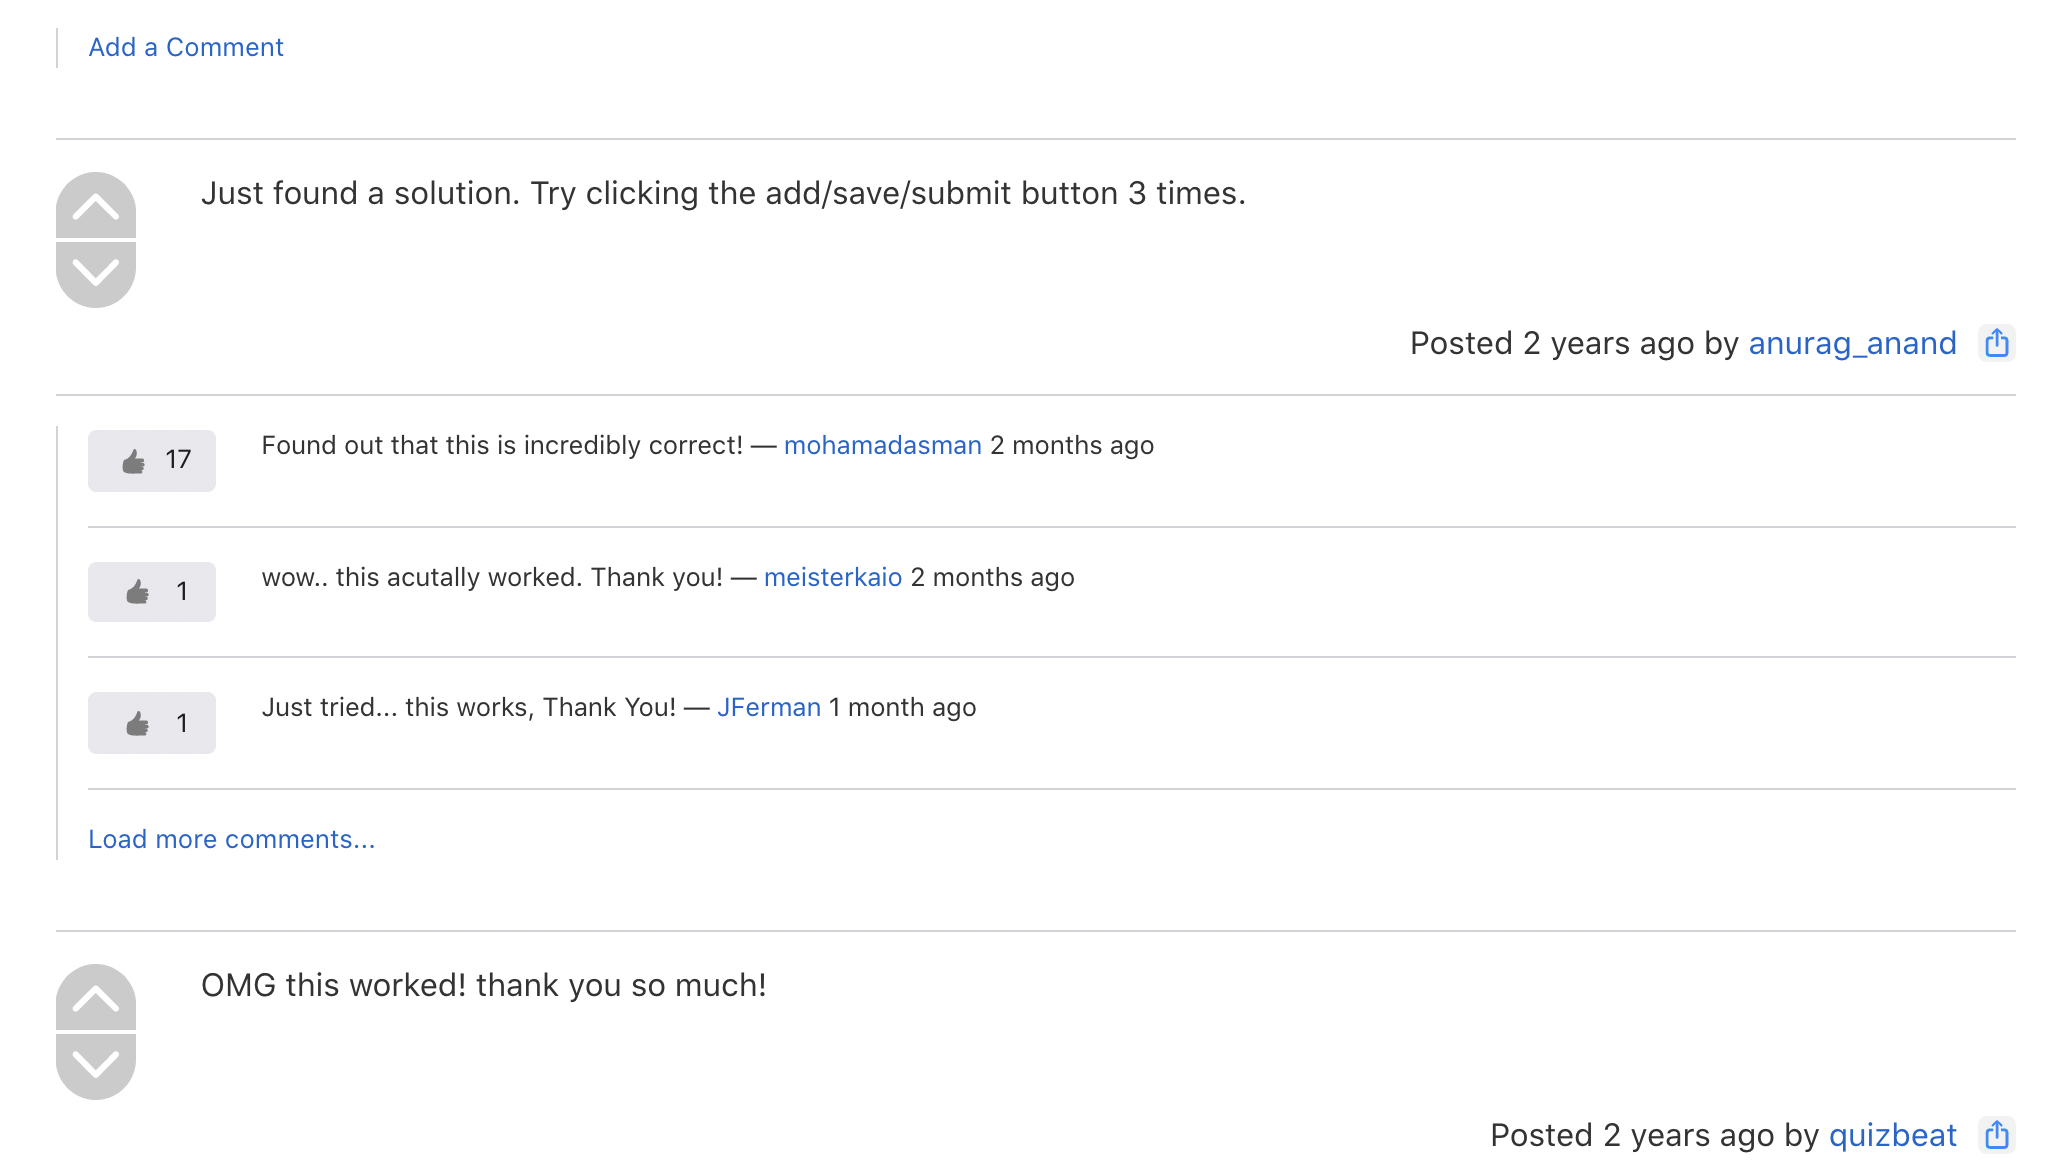The width and height of the screenshot is (2064, 1170).
Task: Downvote quizbeat's 'OMG this worked' answer
Action: coord(96,1065)
